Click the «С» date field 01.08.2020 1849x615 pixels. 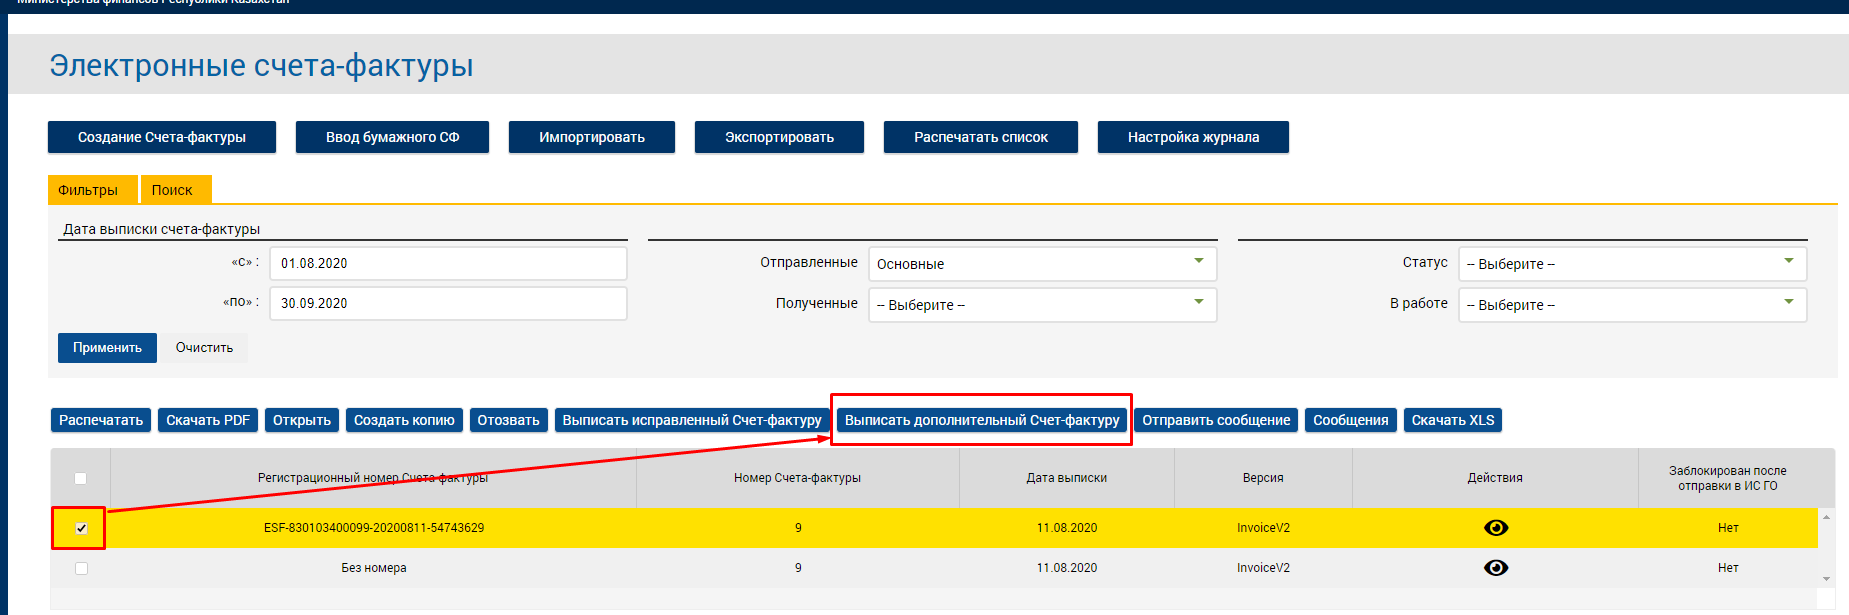448,263
